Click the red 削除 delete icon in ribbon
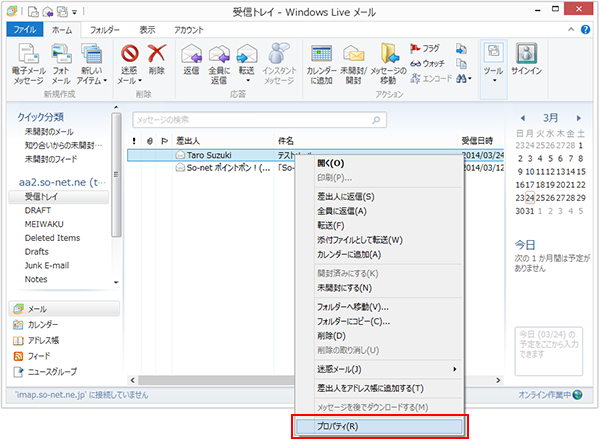The width and height of the screenshot is (600, 439). point(156,56)
